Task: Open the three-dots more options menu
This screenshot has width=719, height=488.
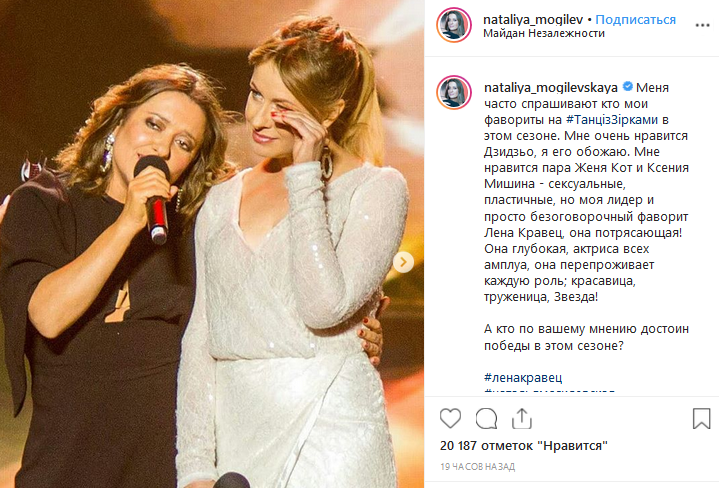Action: (702, 25)
